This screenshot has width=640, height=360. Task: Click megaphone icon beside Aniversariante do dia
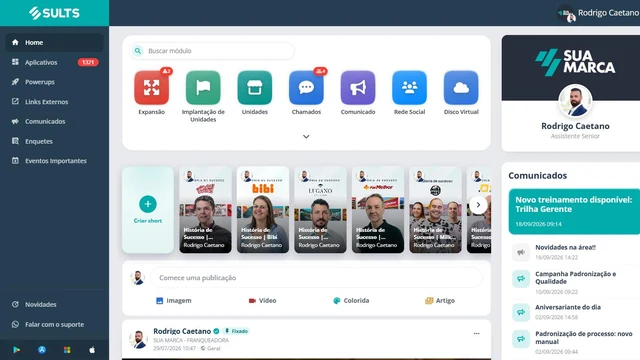point(521,312)
